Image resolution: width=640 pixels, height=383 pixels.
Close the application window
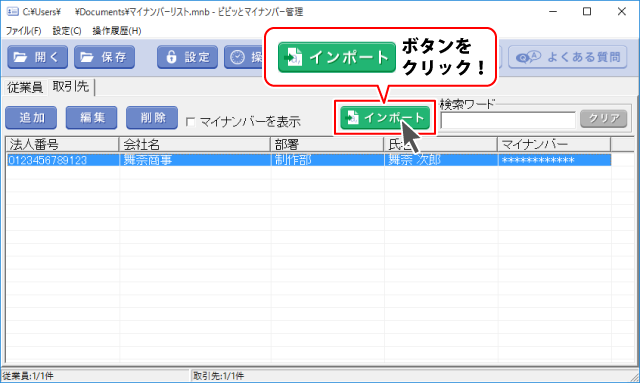click(x=622, y=11)
